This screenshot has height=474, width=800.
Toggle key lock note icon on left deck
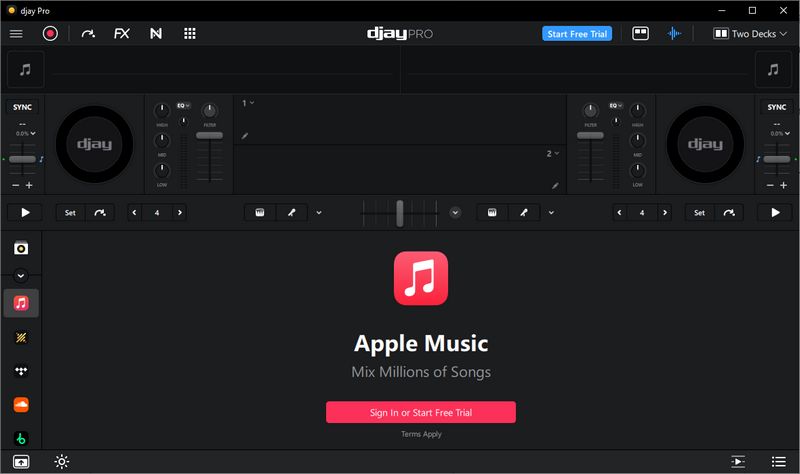click(x=41, y=159)
